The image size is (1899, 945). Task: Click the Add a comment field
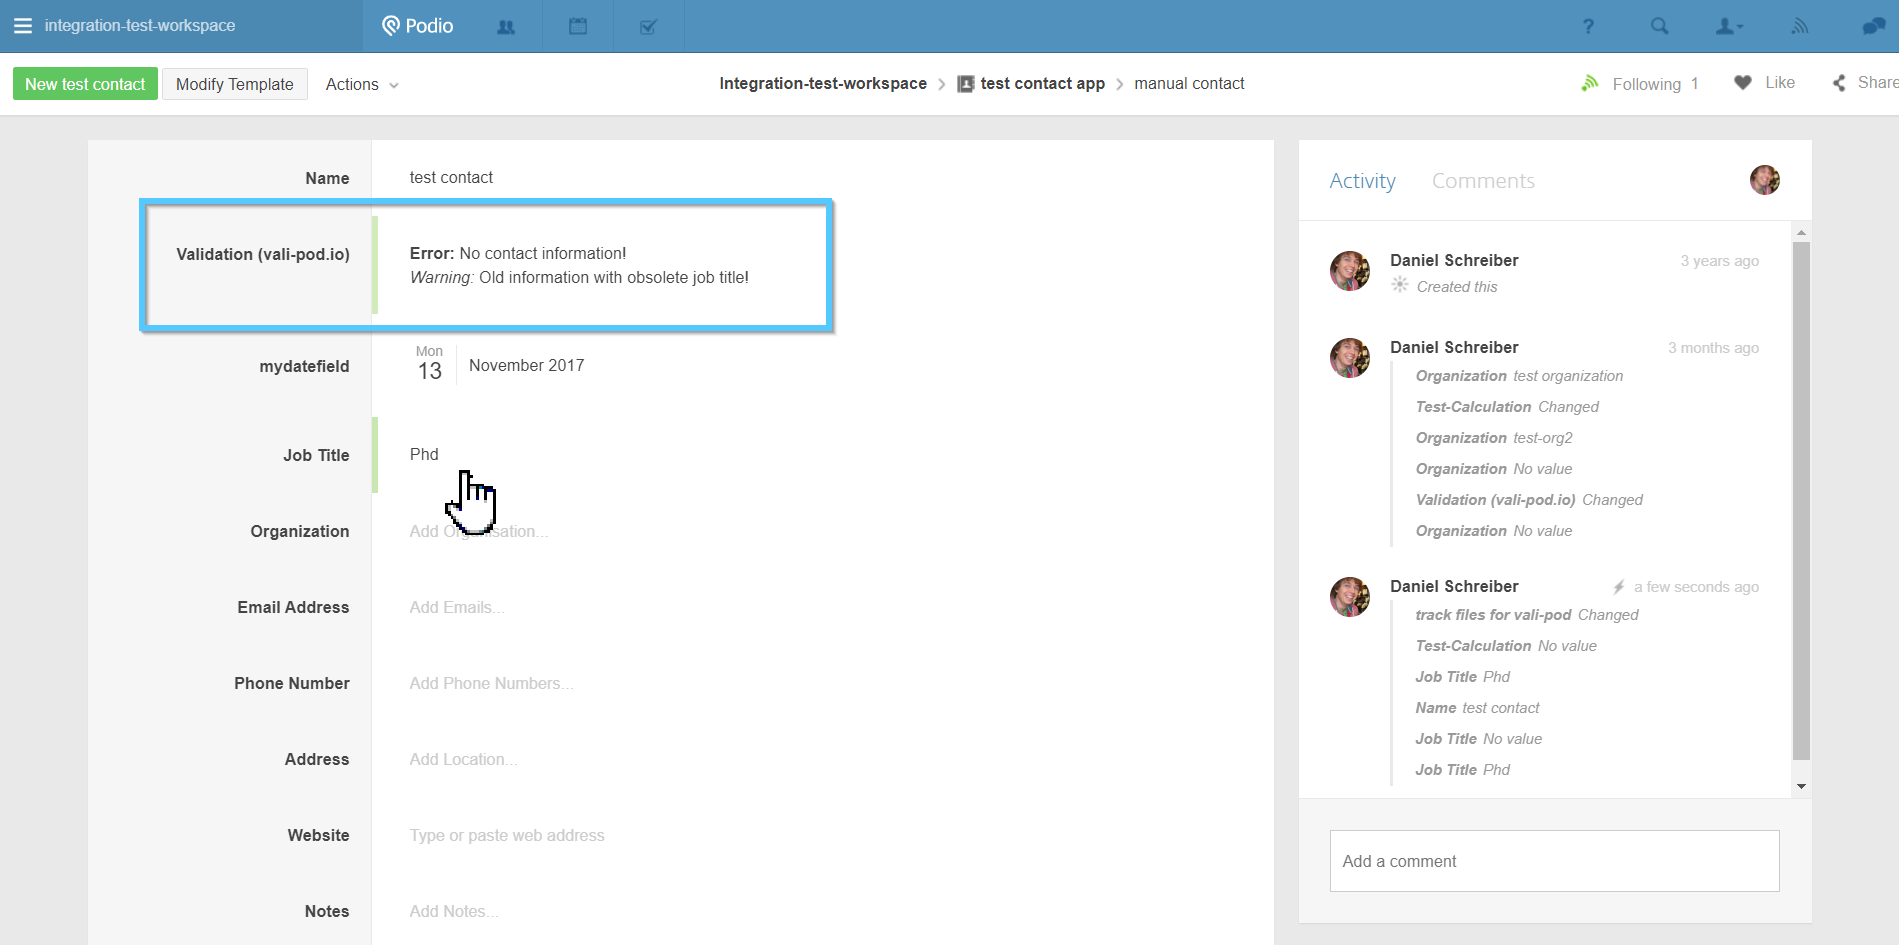tap(1554, 861)
